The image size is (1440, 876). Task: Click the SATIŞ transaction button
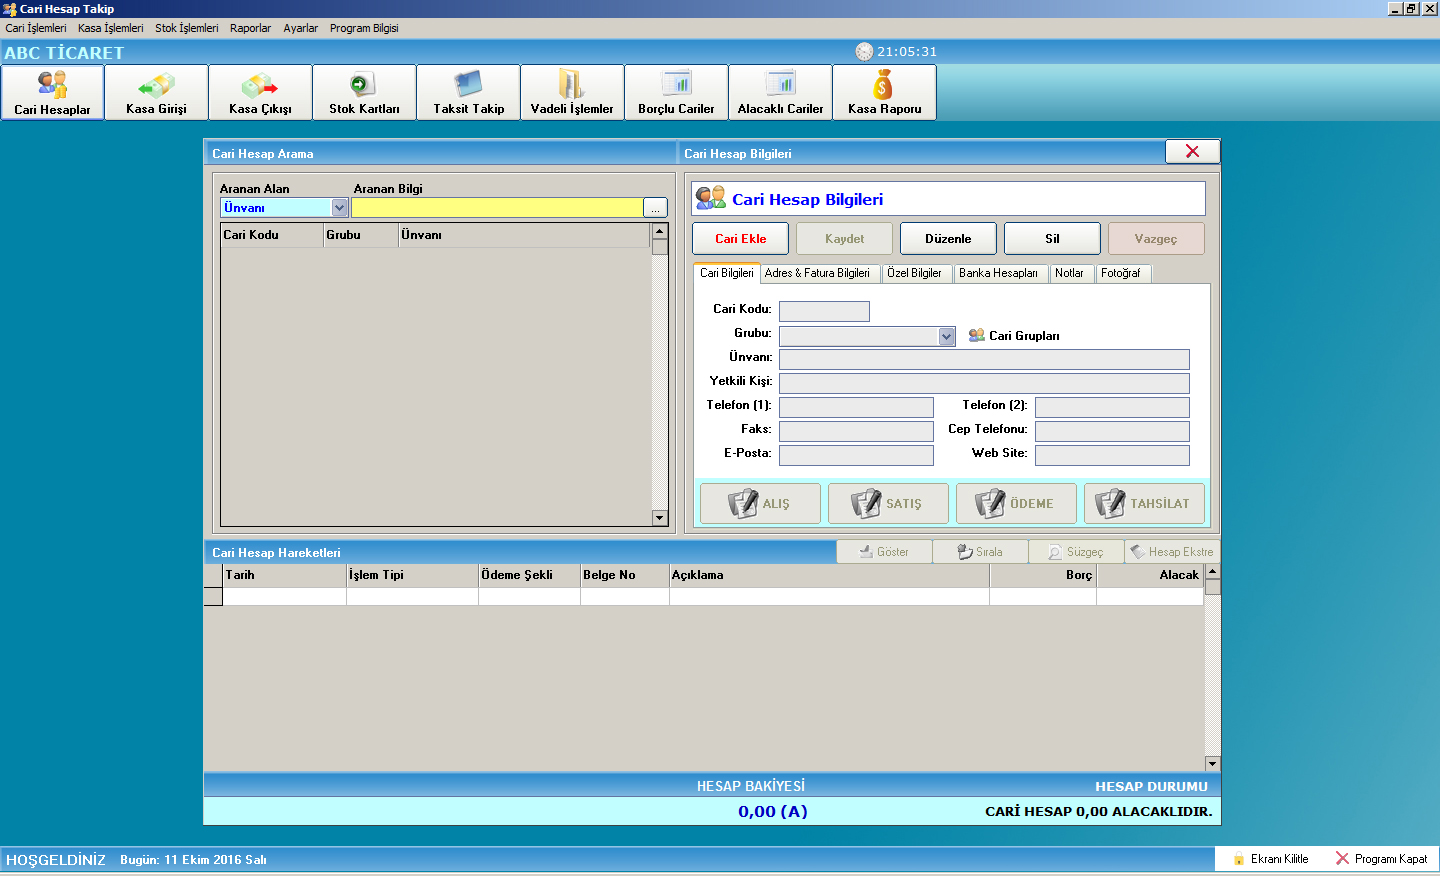click(888, 503)
